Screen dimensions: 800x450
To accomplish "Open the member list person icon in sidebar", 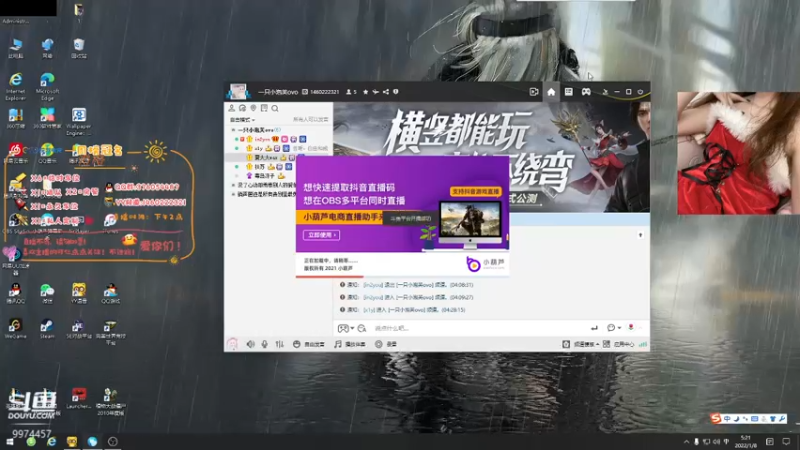I will point(232,108).
